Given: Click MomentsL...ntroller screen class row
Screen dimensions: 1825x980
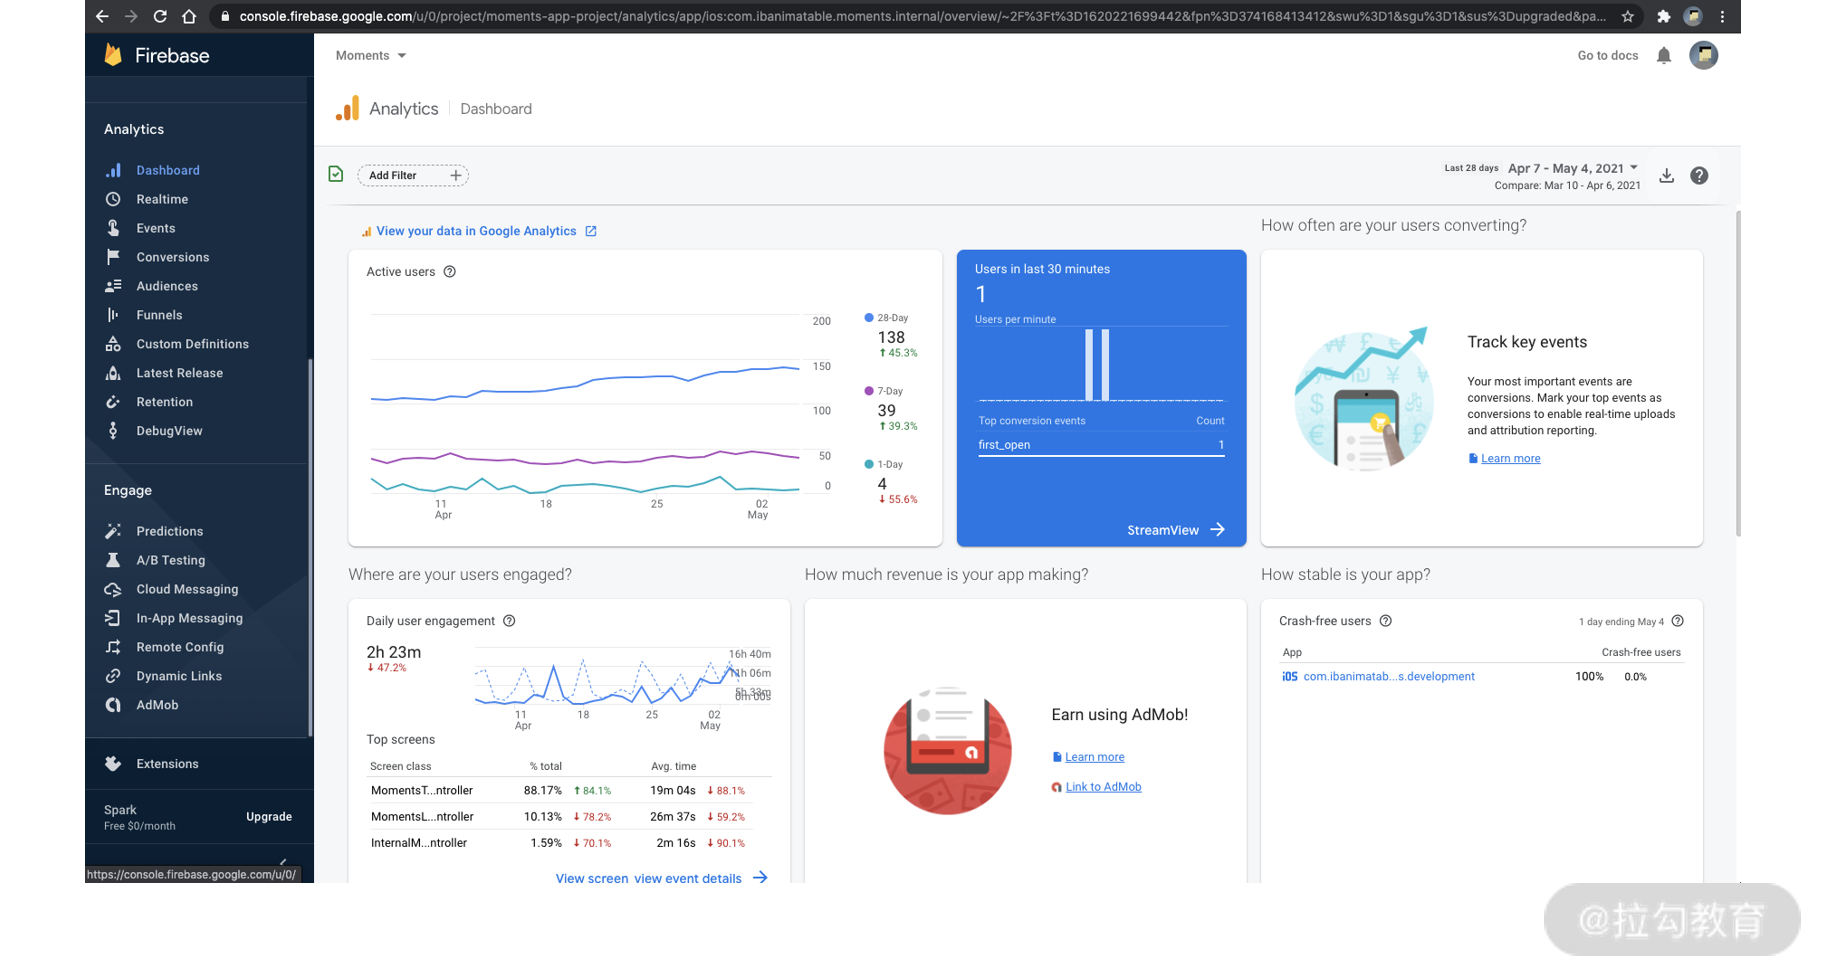Looking at the screenshot, I should [x=570, y=817].
